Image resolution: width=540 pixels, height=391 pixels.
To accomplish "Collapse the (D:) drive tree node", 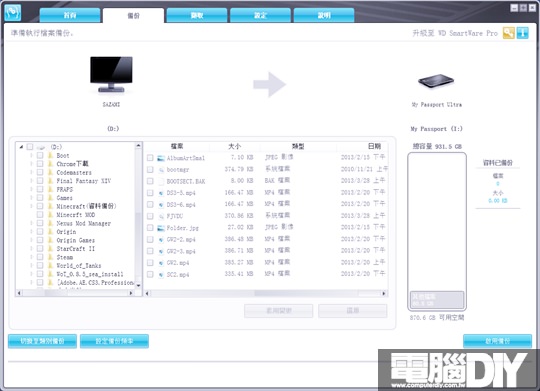I will pyautogui.click(x=21, y=147).
